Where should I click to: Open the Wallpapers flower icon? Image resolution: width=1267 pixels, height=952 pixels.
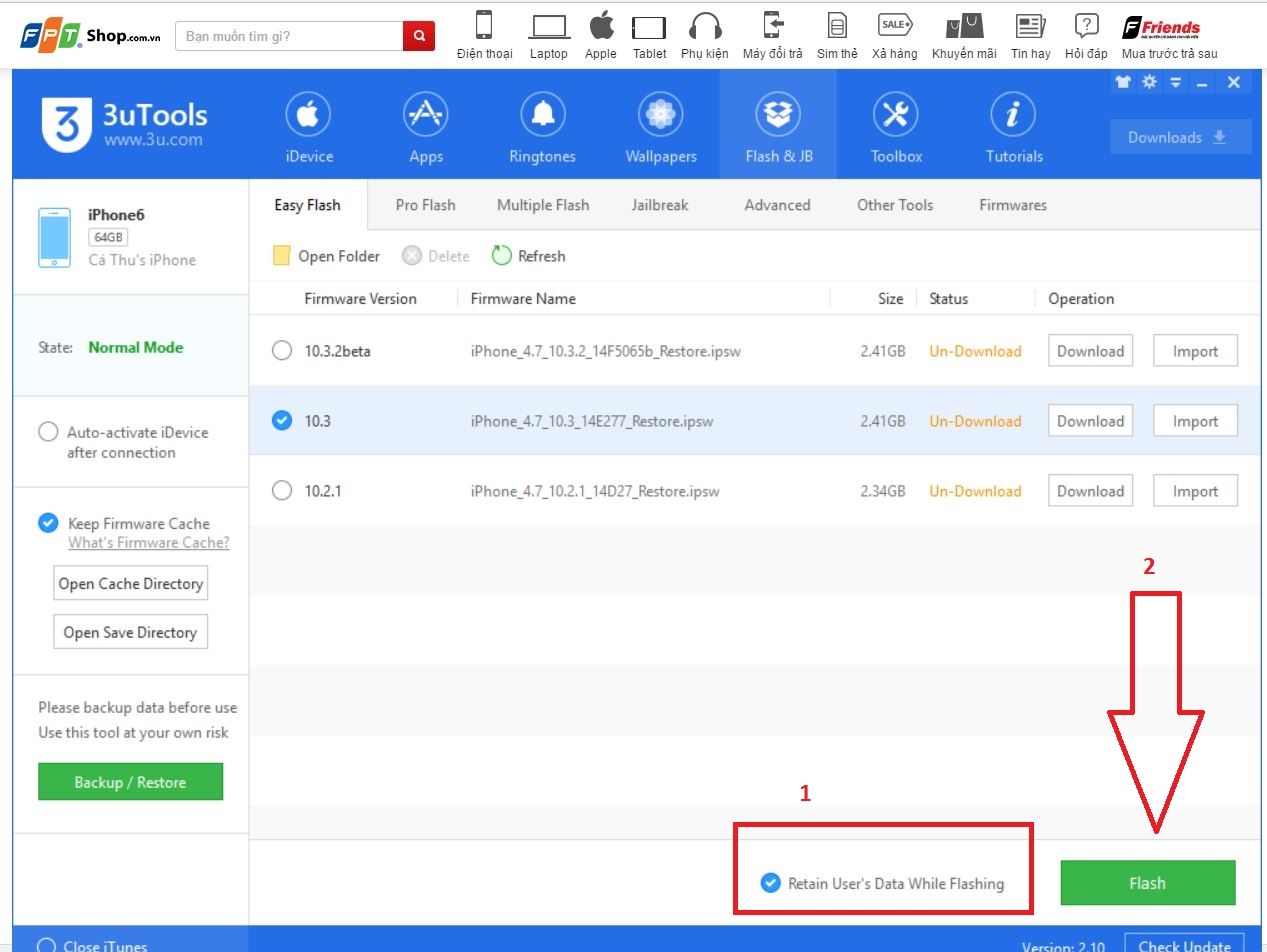pyautogui.click(x=660, y=116)
